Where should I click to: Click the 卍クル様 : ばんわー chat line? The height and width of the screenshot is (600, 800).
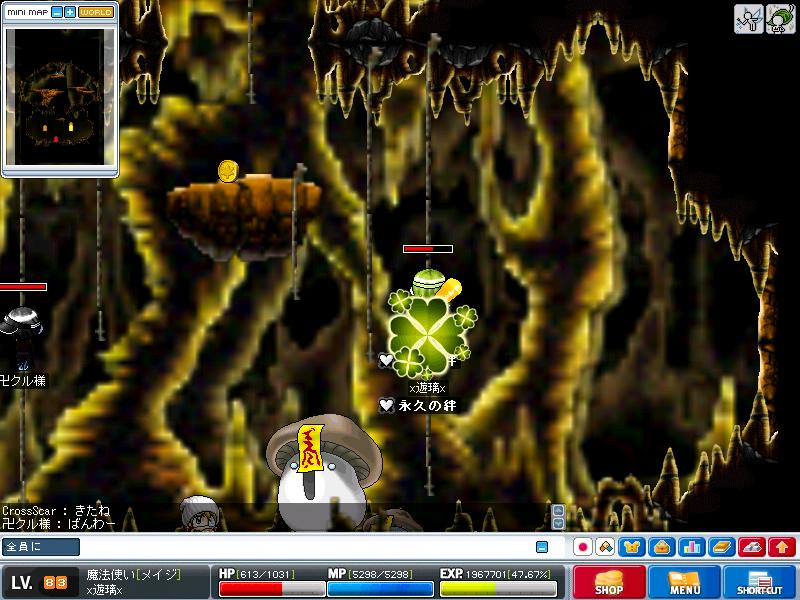(x=59, y=523)
